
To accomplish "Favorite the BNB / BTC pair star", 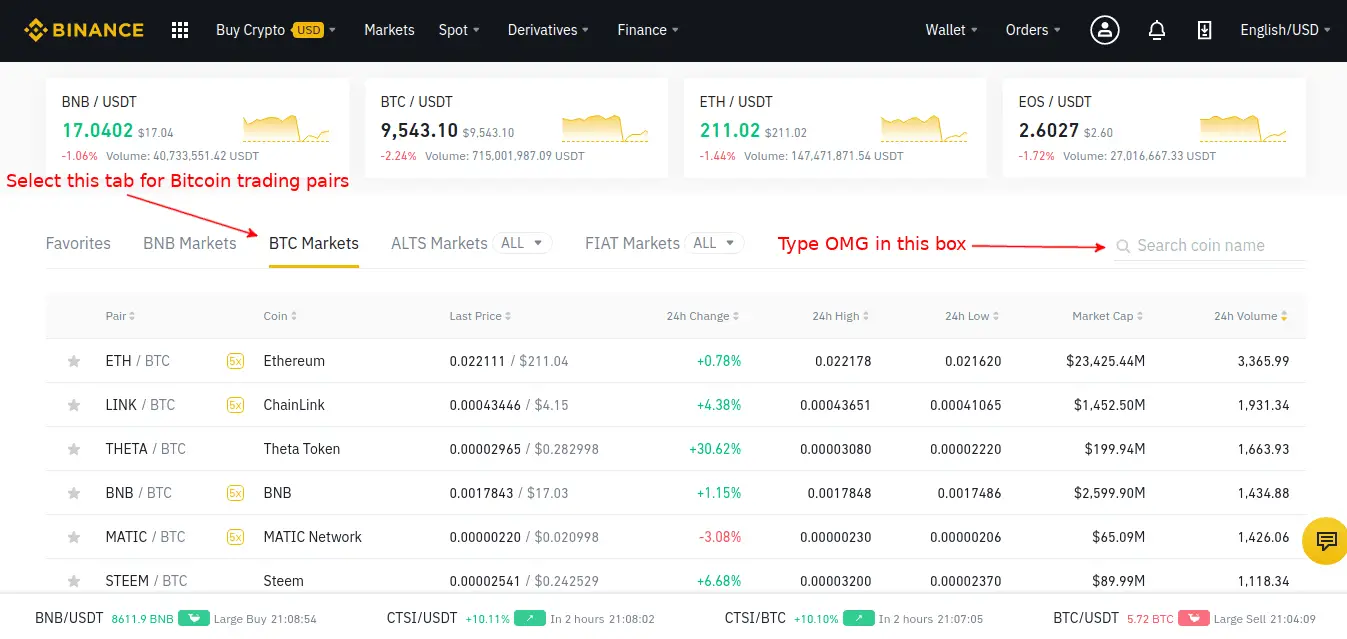I will coord(73,493).
